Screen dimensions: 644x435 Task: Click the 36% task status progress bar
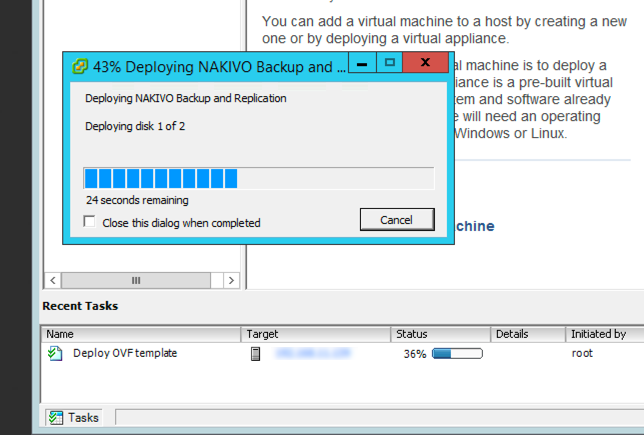[x=458, y=354]
